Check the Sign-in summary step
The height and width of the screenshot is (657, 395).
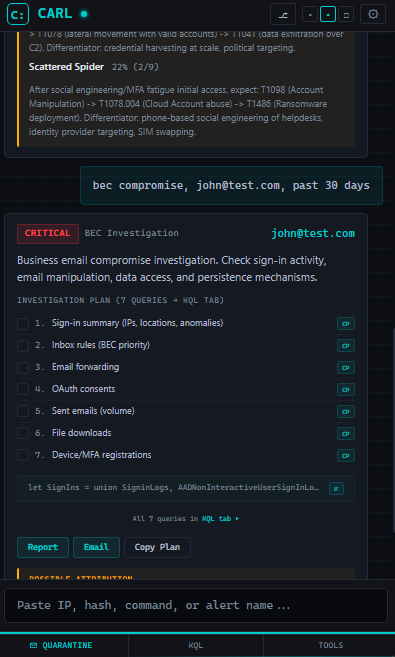click(x=23, y=323)
